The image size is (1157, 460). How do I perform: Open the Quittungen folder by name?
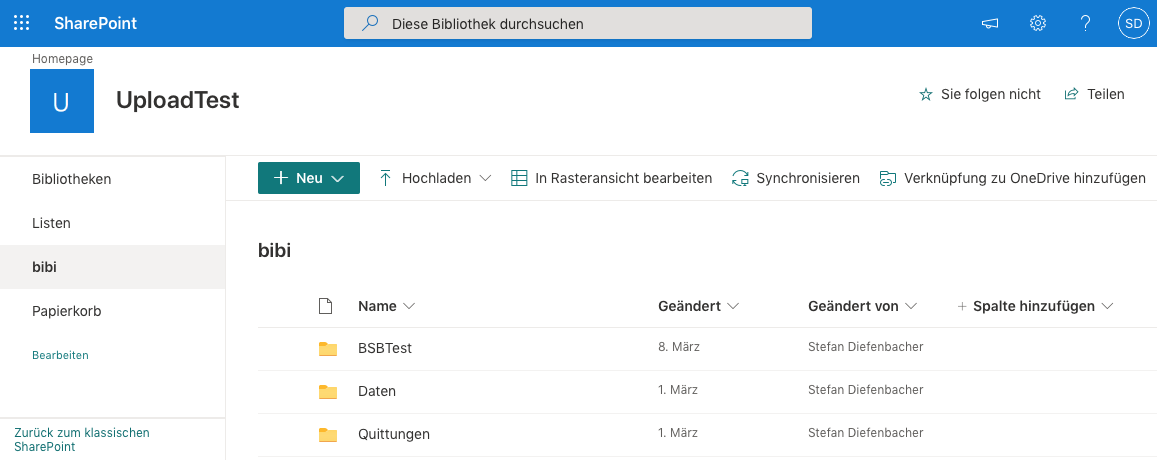pos(394,434)
